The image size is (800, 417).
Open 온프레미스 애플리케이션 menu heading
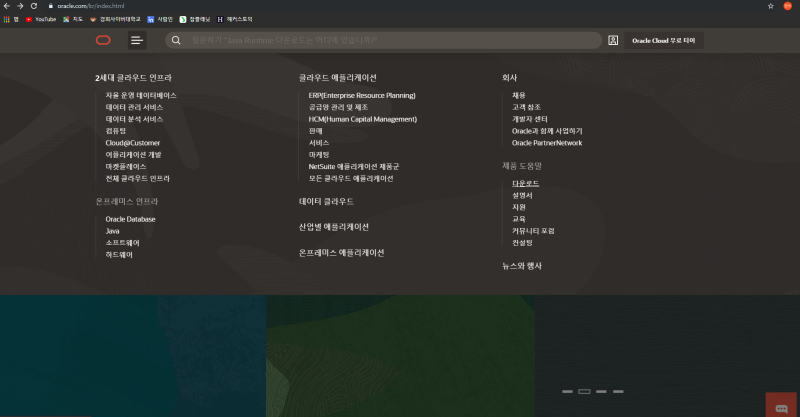341,253
